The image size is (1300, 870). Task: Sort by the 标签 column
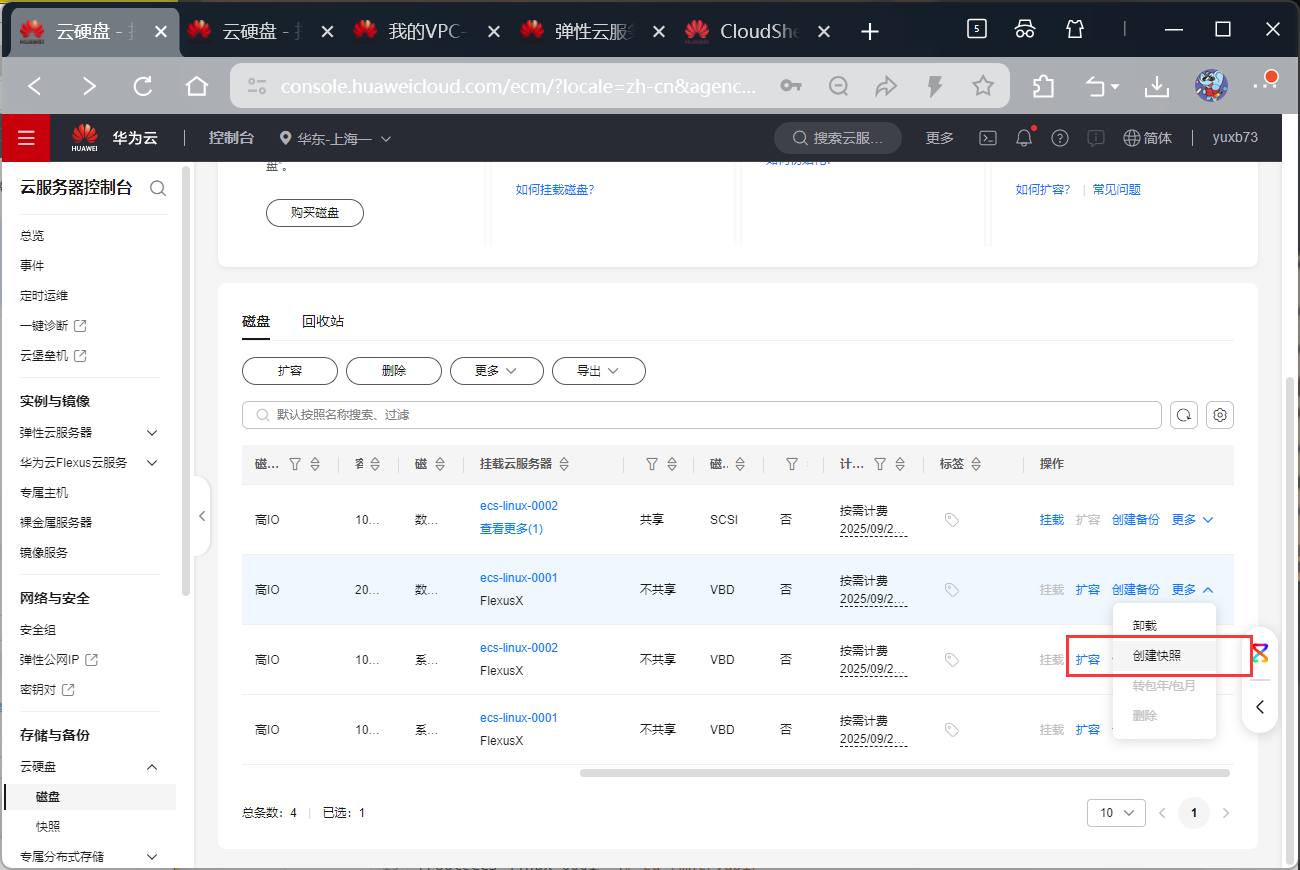[976, 464]
